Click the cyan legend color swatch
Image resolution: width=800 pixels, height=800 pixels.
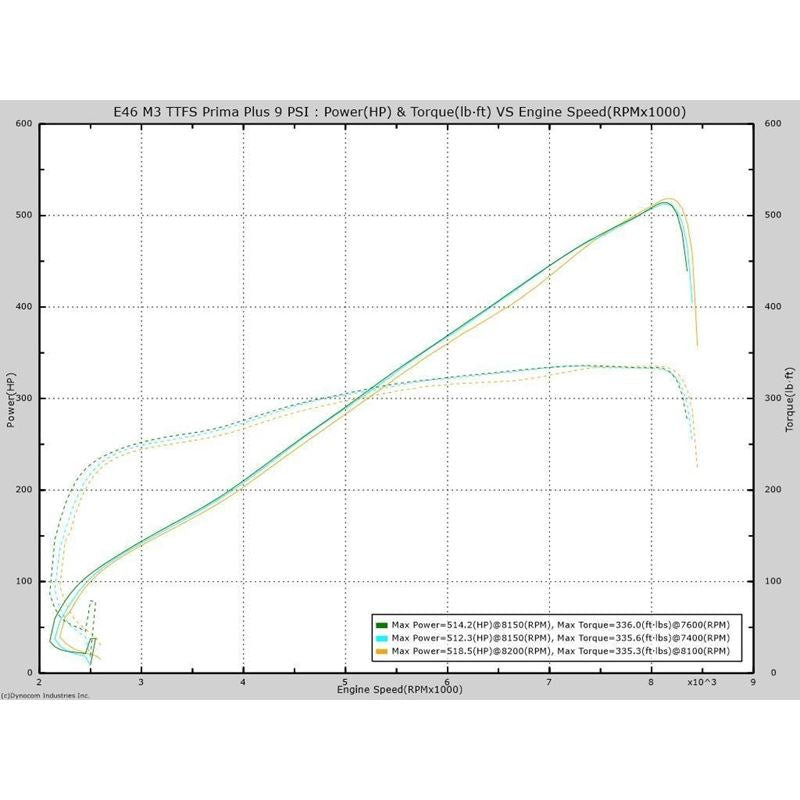(381, 638)
